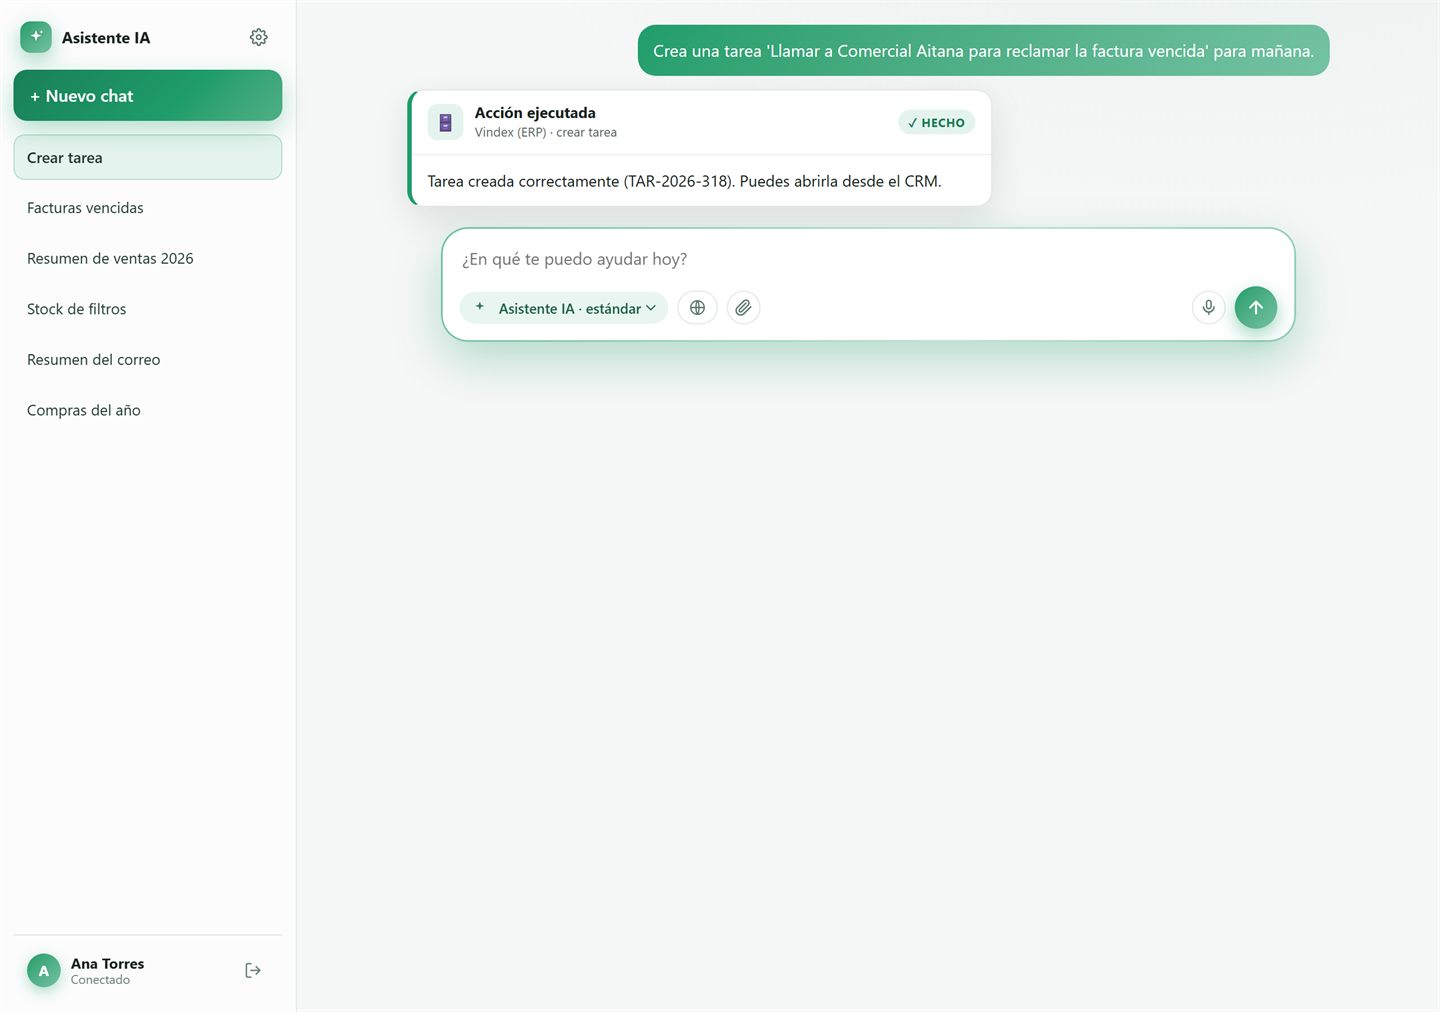Open the Resumen del correo conversation
Screen dimensions: 1440x1012
coord(148,359)
